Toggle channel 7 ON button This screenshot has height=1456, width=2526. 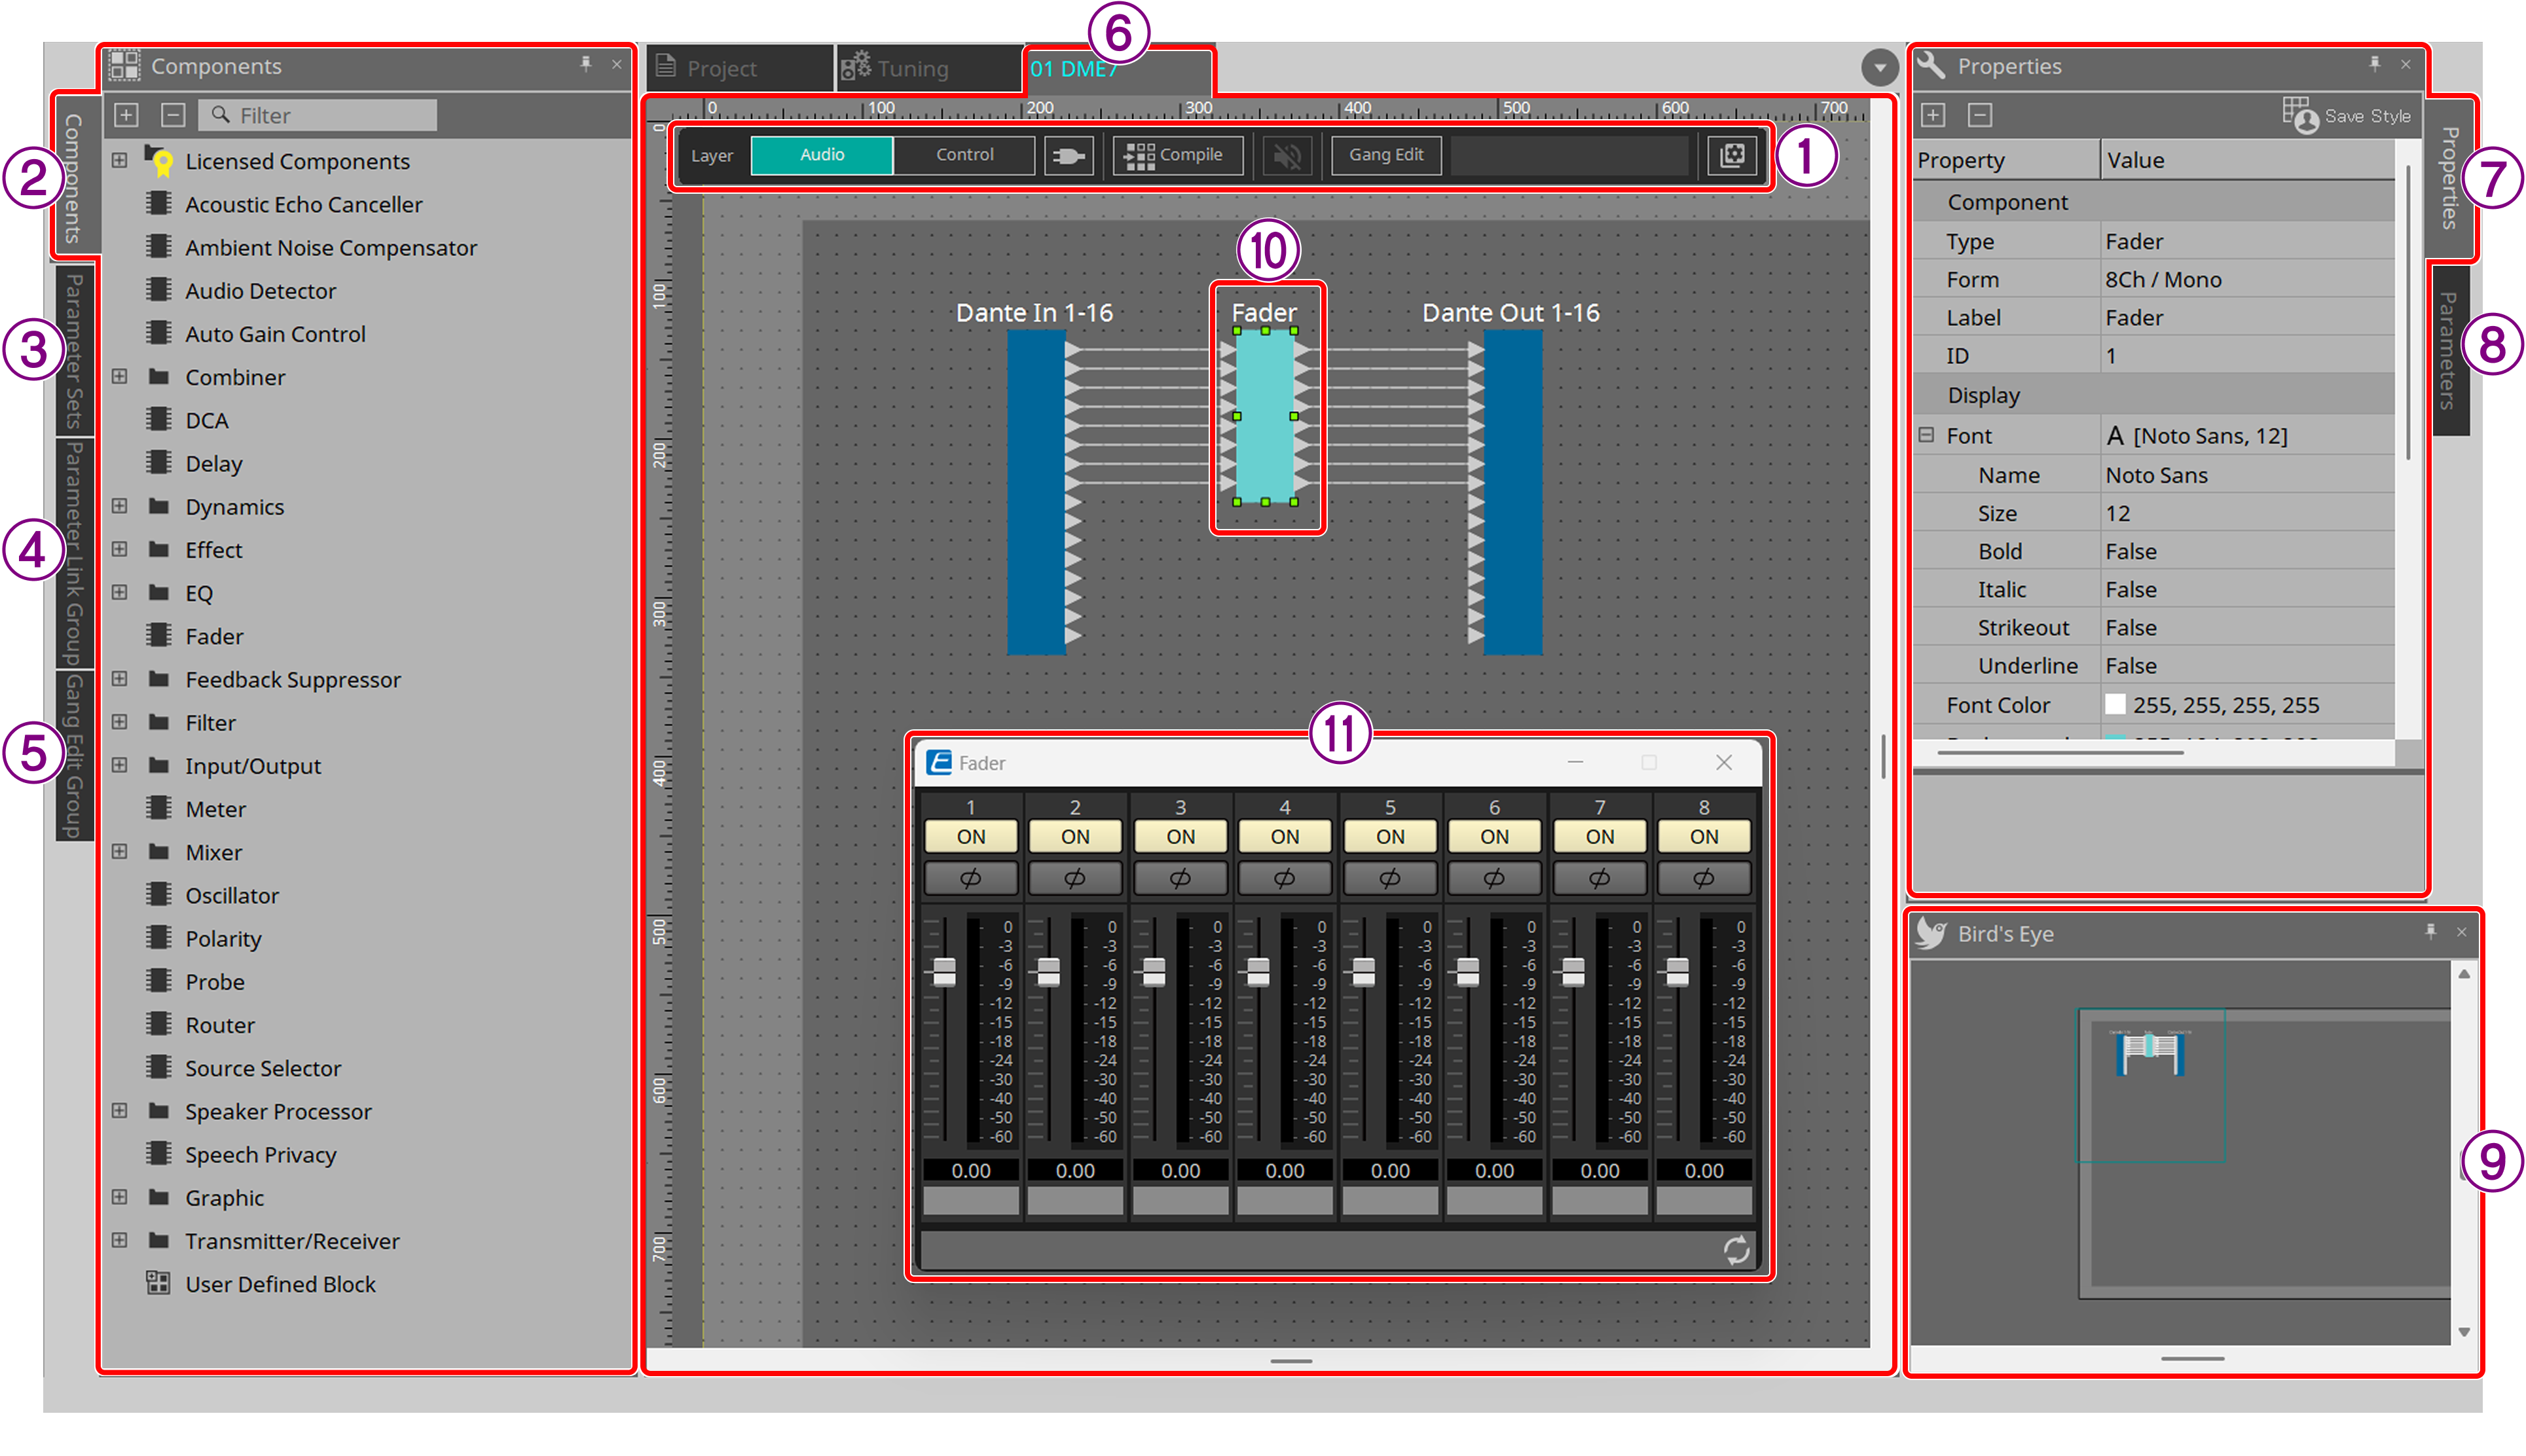coord(1600,836)
